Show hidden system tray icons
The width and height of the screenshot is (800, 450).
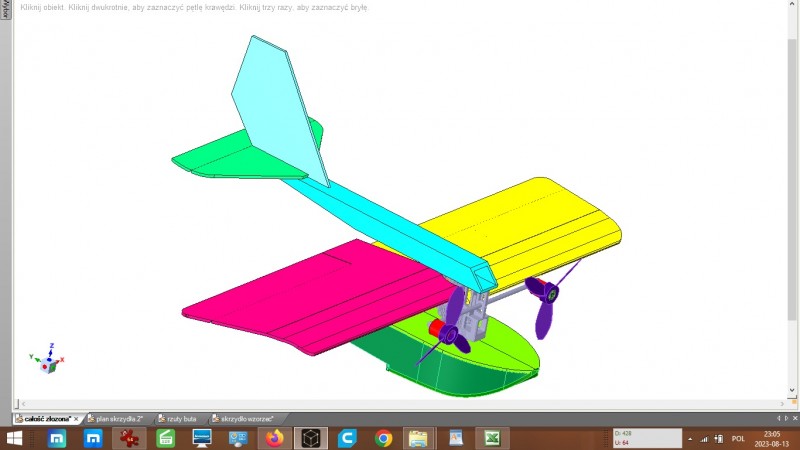pyautogui.click(x=690, y=439)
